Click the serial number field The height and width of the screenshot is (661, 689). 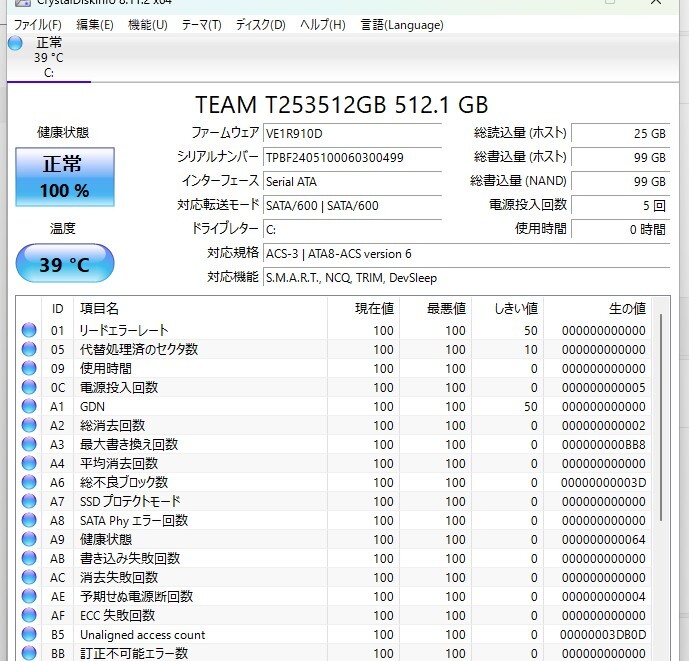point(351,157)
